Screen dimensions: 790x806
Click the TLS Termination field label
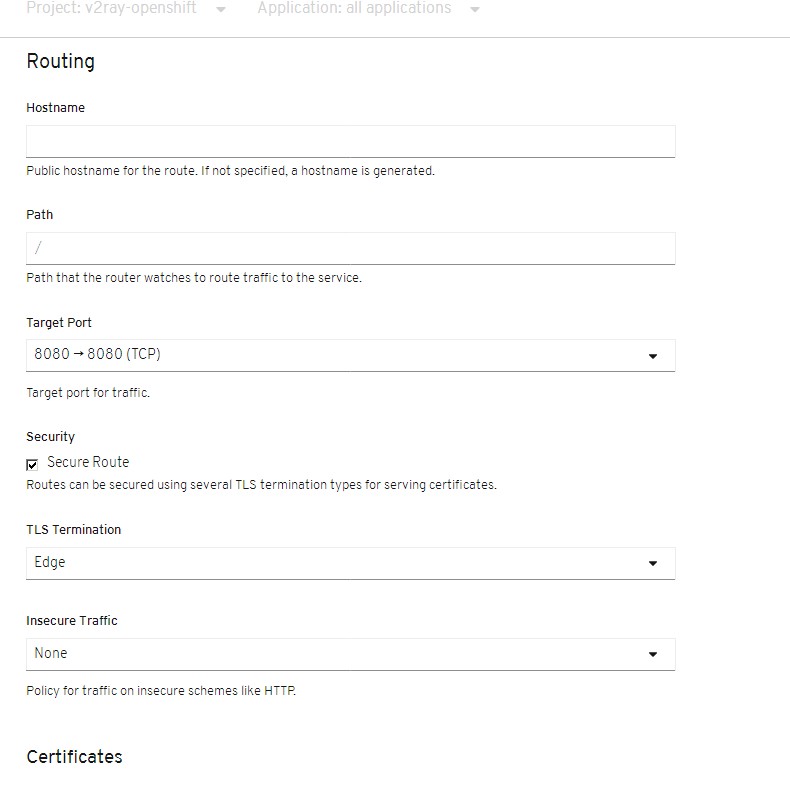tap(74, 529)
